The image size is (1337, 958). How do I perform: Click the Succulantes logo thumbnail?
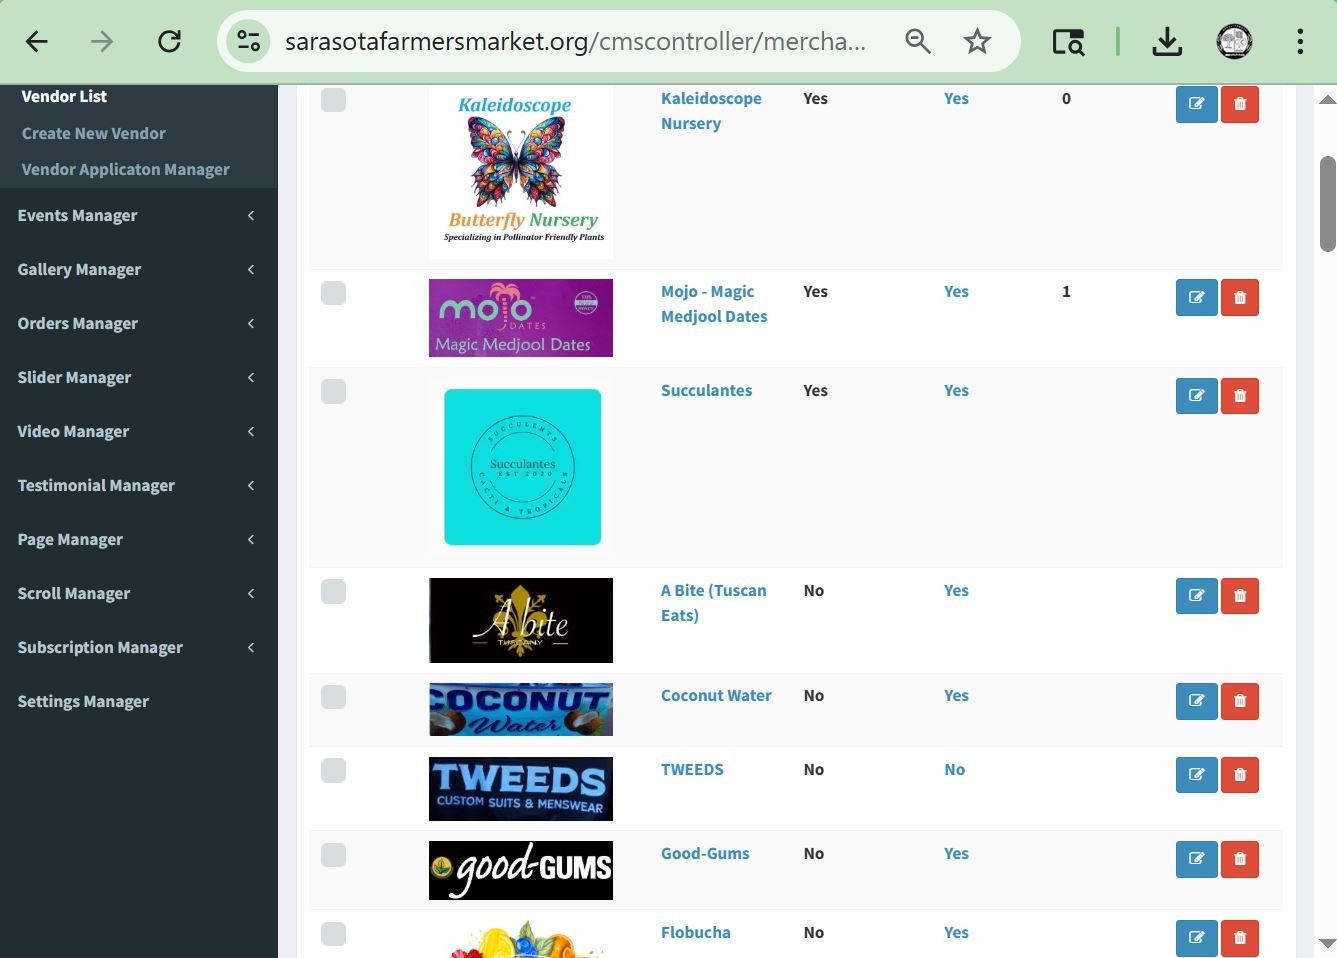pyautogui.click(x=522, y=467)
